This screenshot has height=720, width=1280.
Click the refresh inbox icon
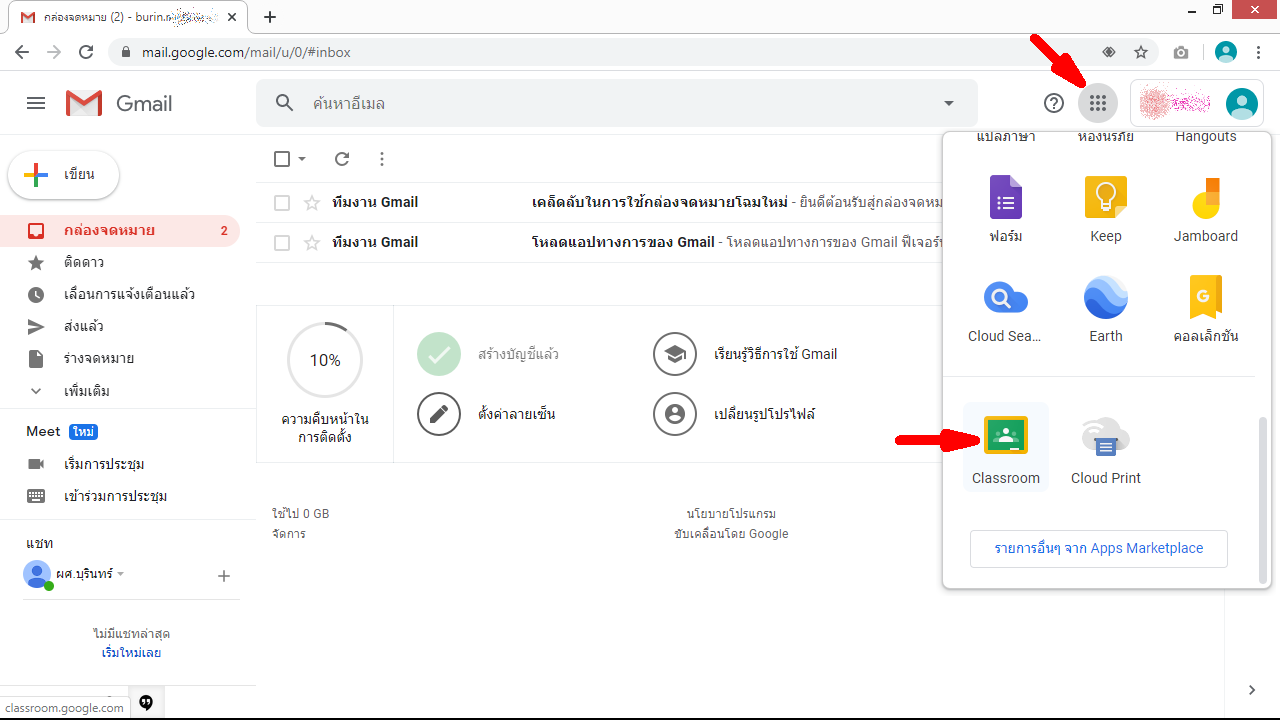click(x=342, y=159)
